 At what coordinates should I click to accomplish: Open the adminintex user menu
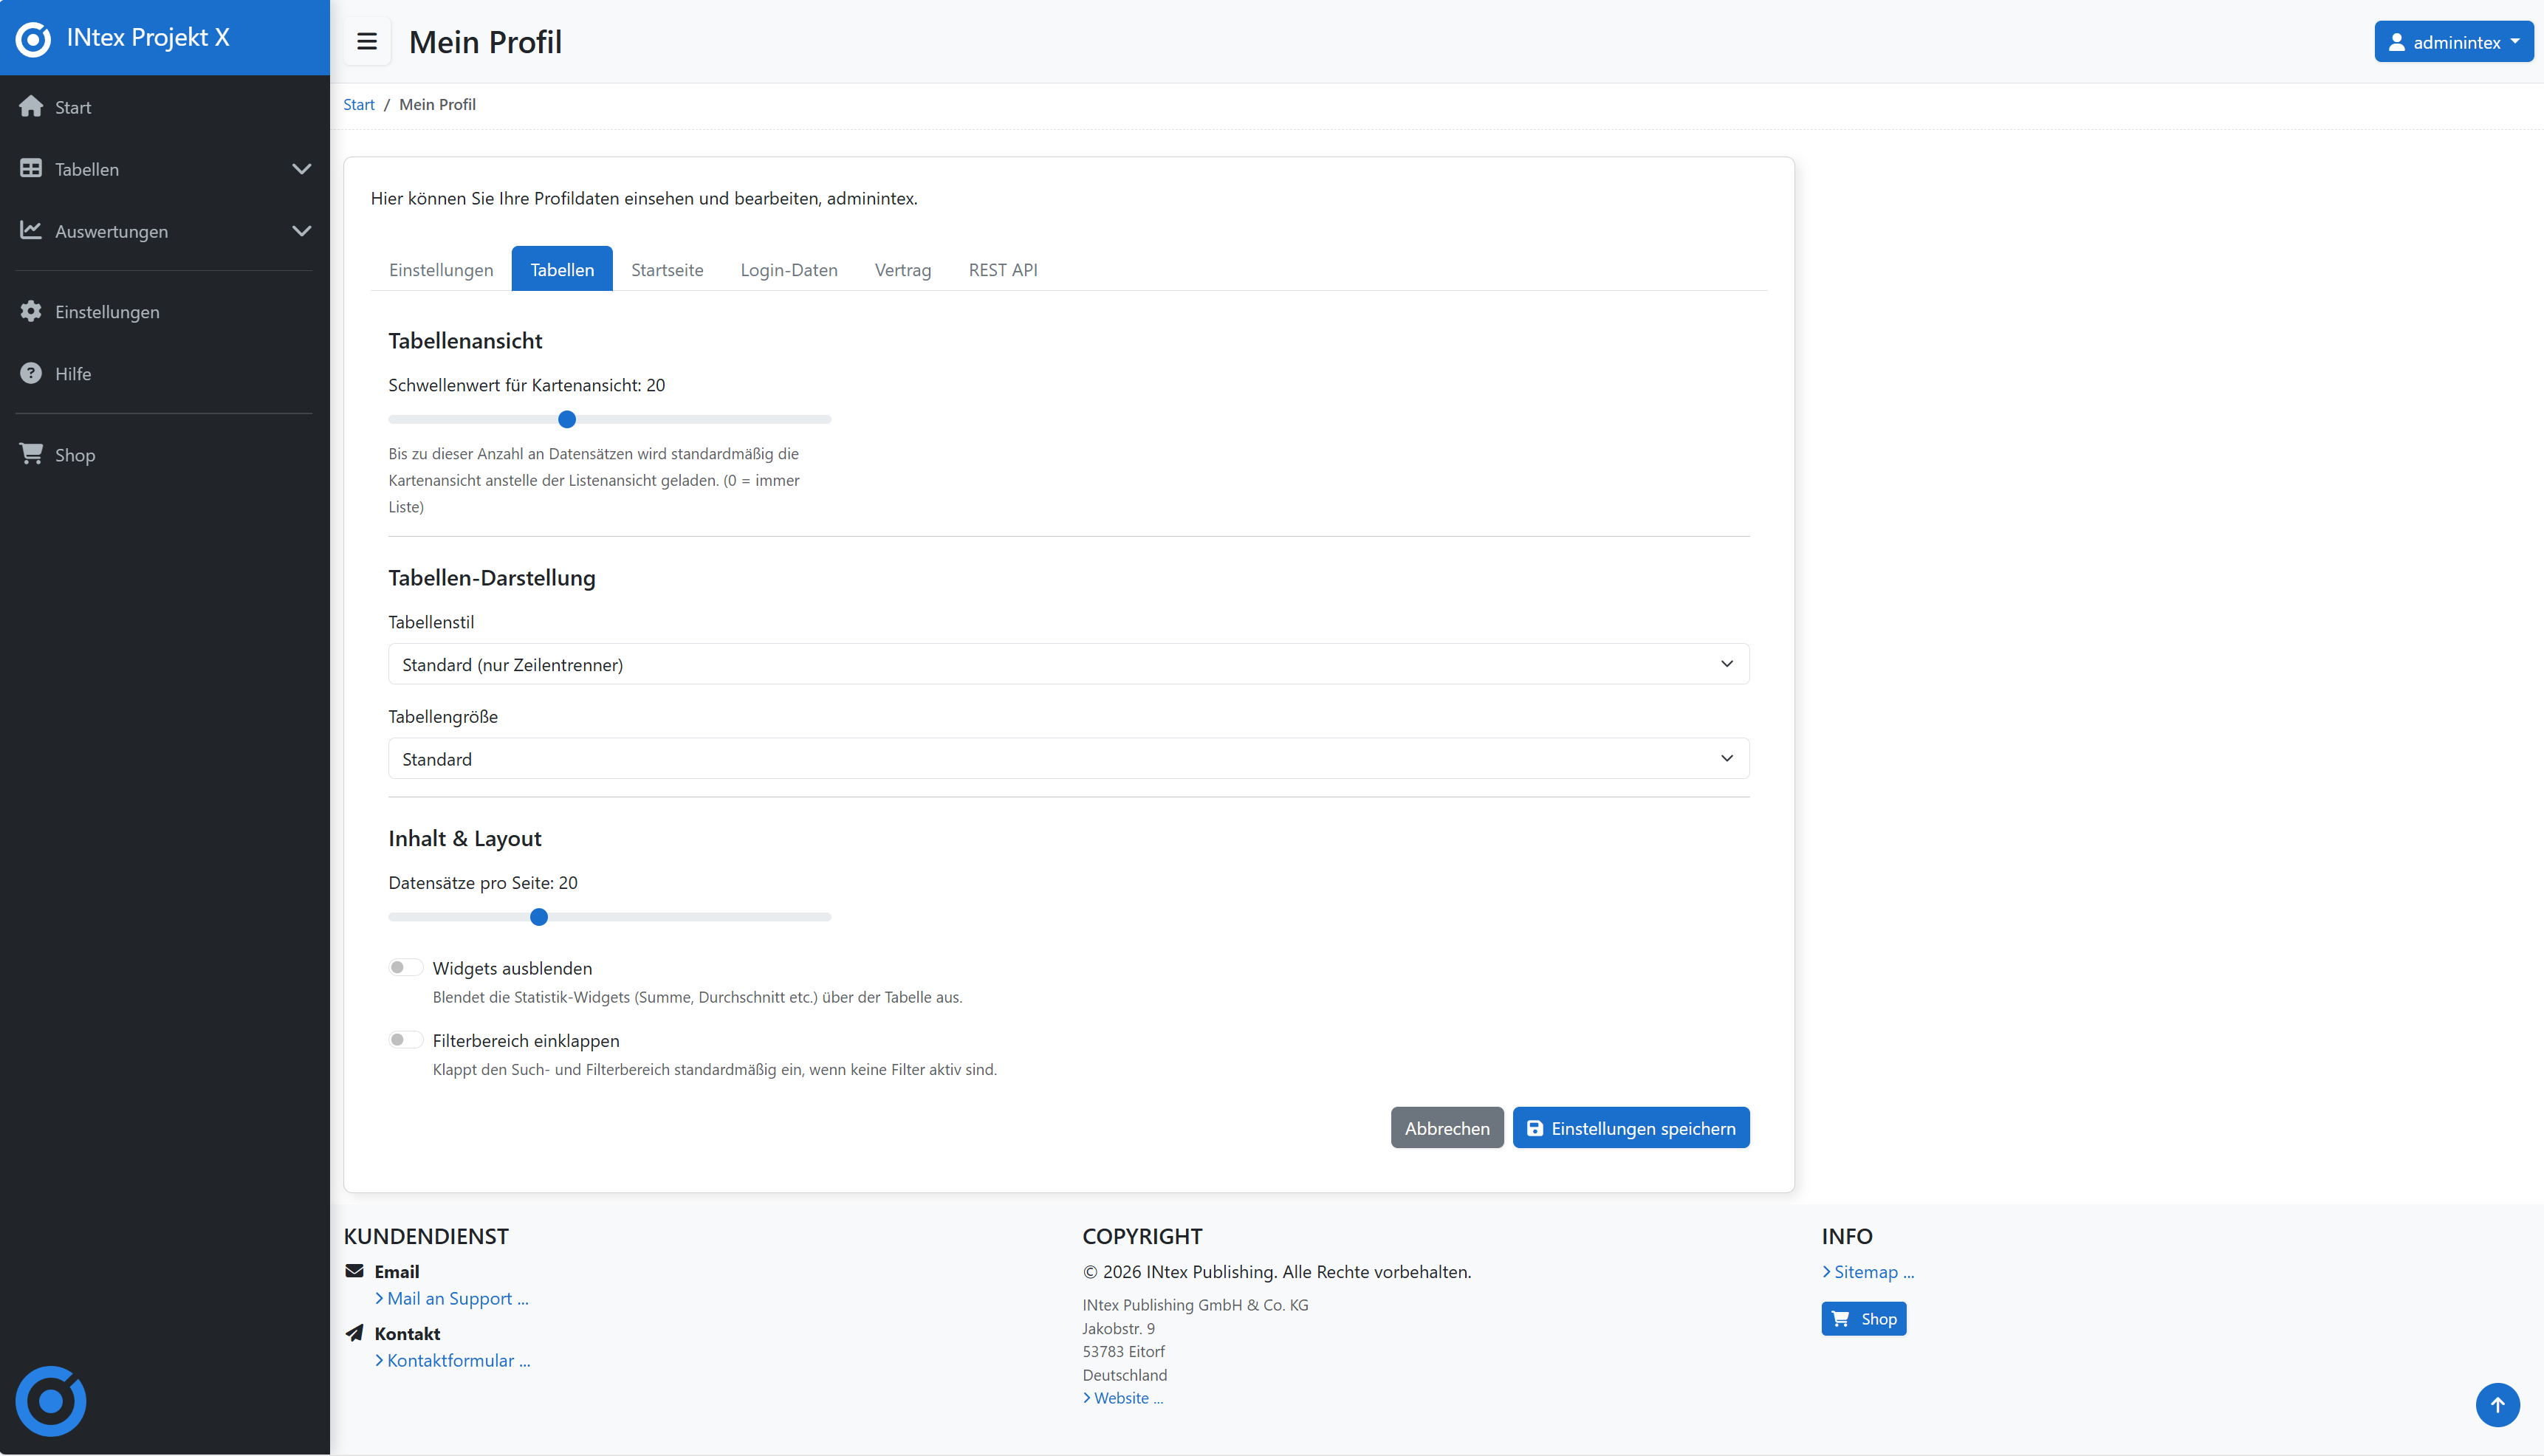(x=2453, y=42)
